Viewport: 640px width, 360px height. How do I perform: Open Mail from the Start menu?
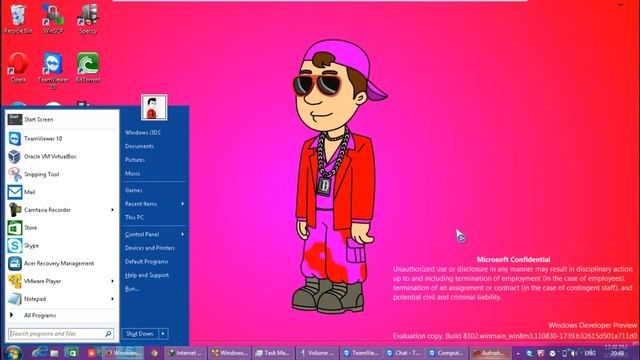(62, 192)
